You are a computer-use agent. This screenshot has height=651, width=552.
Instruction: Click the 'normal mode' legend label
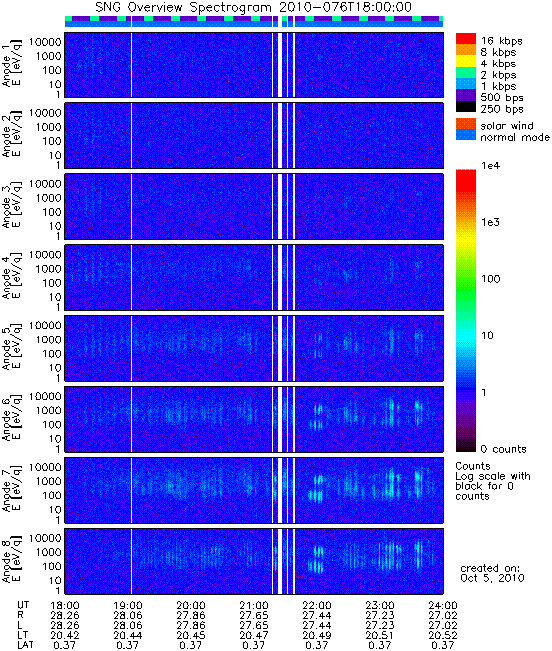coord(515,137)
